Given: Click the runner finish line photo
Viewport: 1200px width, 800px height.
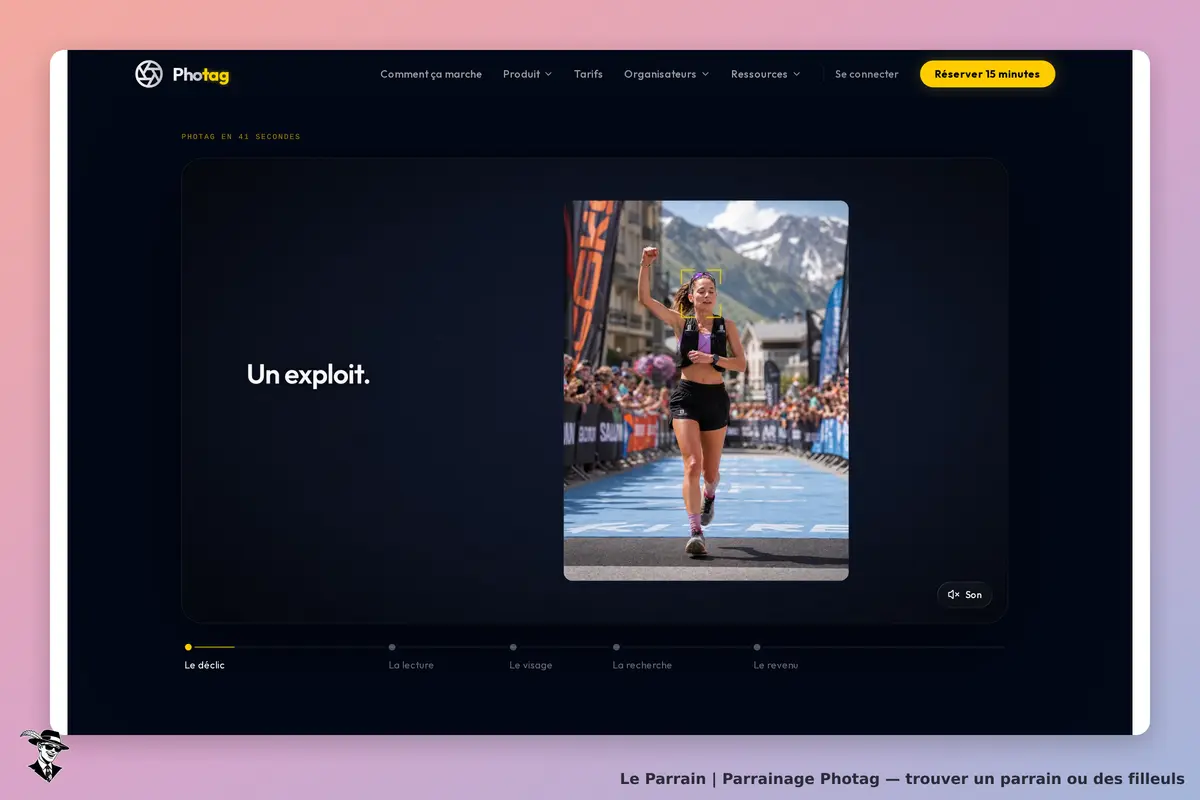Looking at the screenshot, I should click(x=706, y=391).
